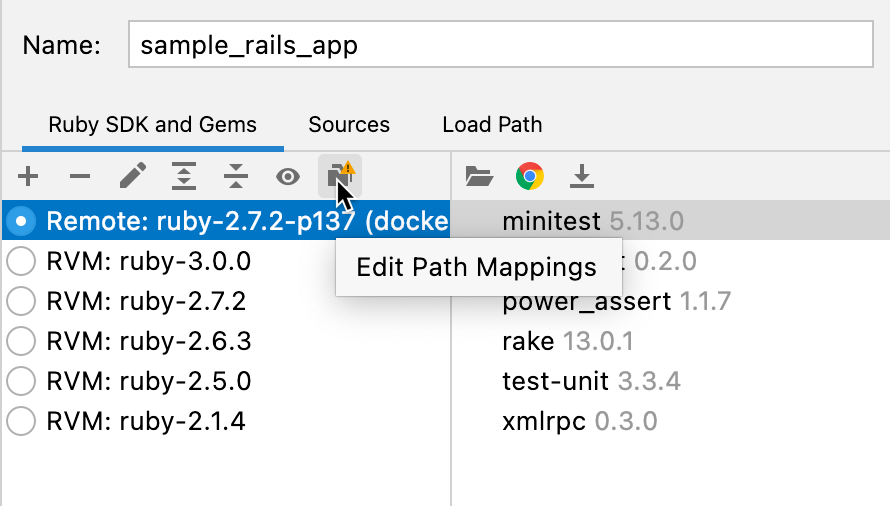
Task: Add a new Ruby SDK with plus icon
Action: pos(28,177)
